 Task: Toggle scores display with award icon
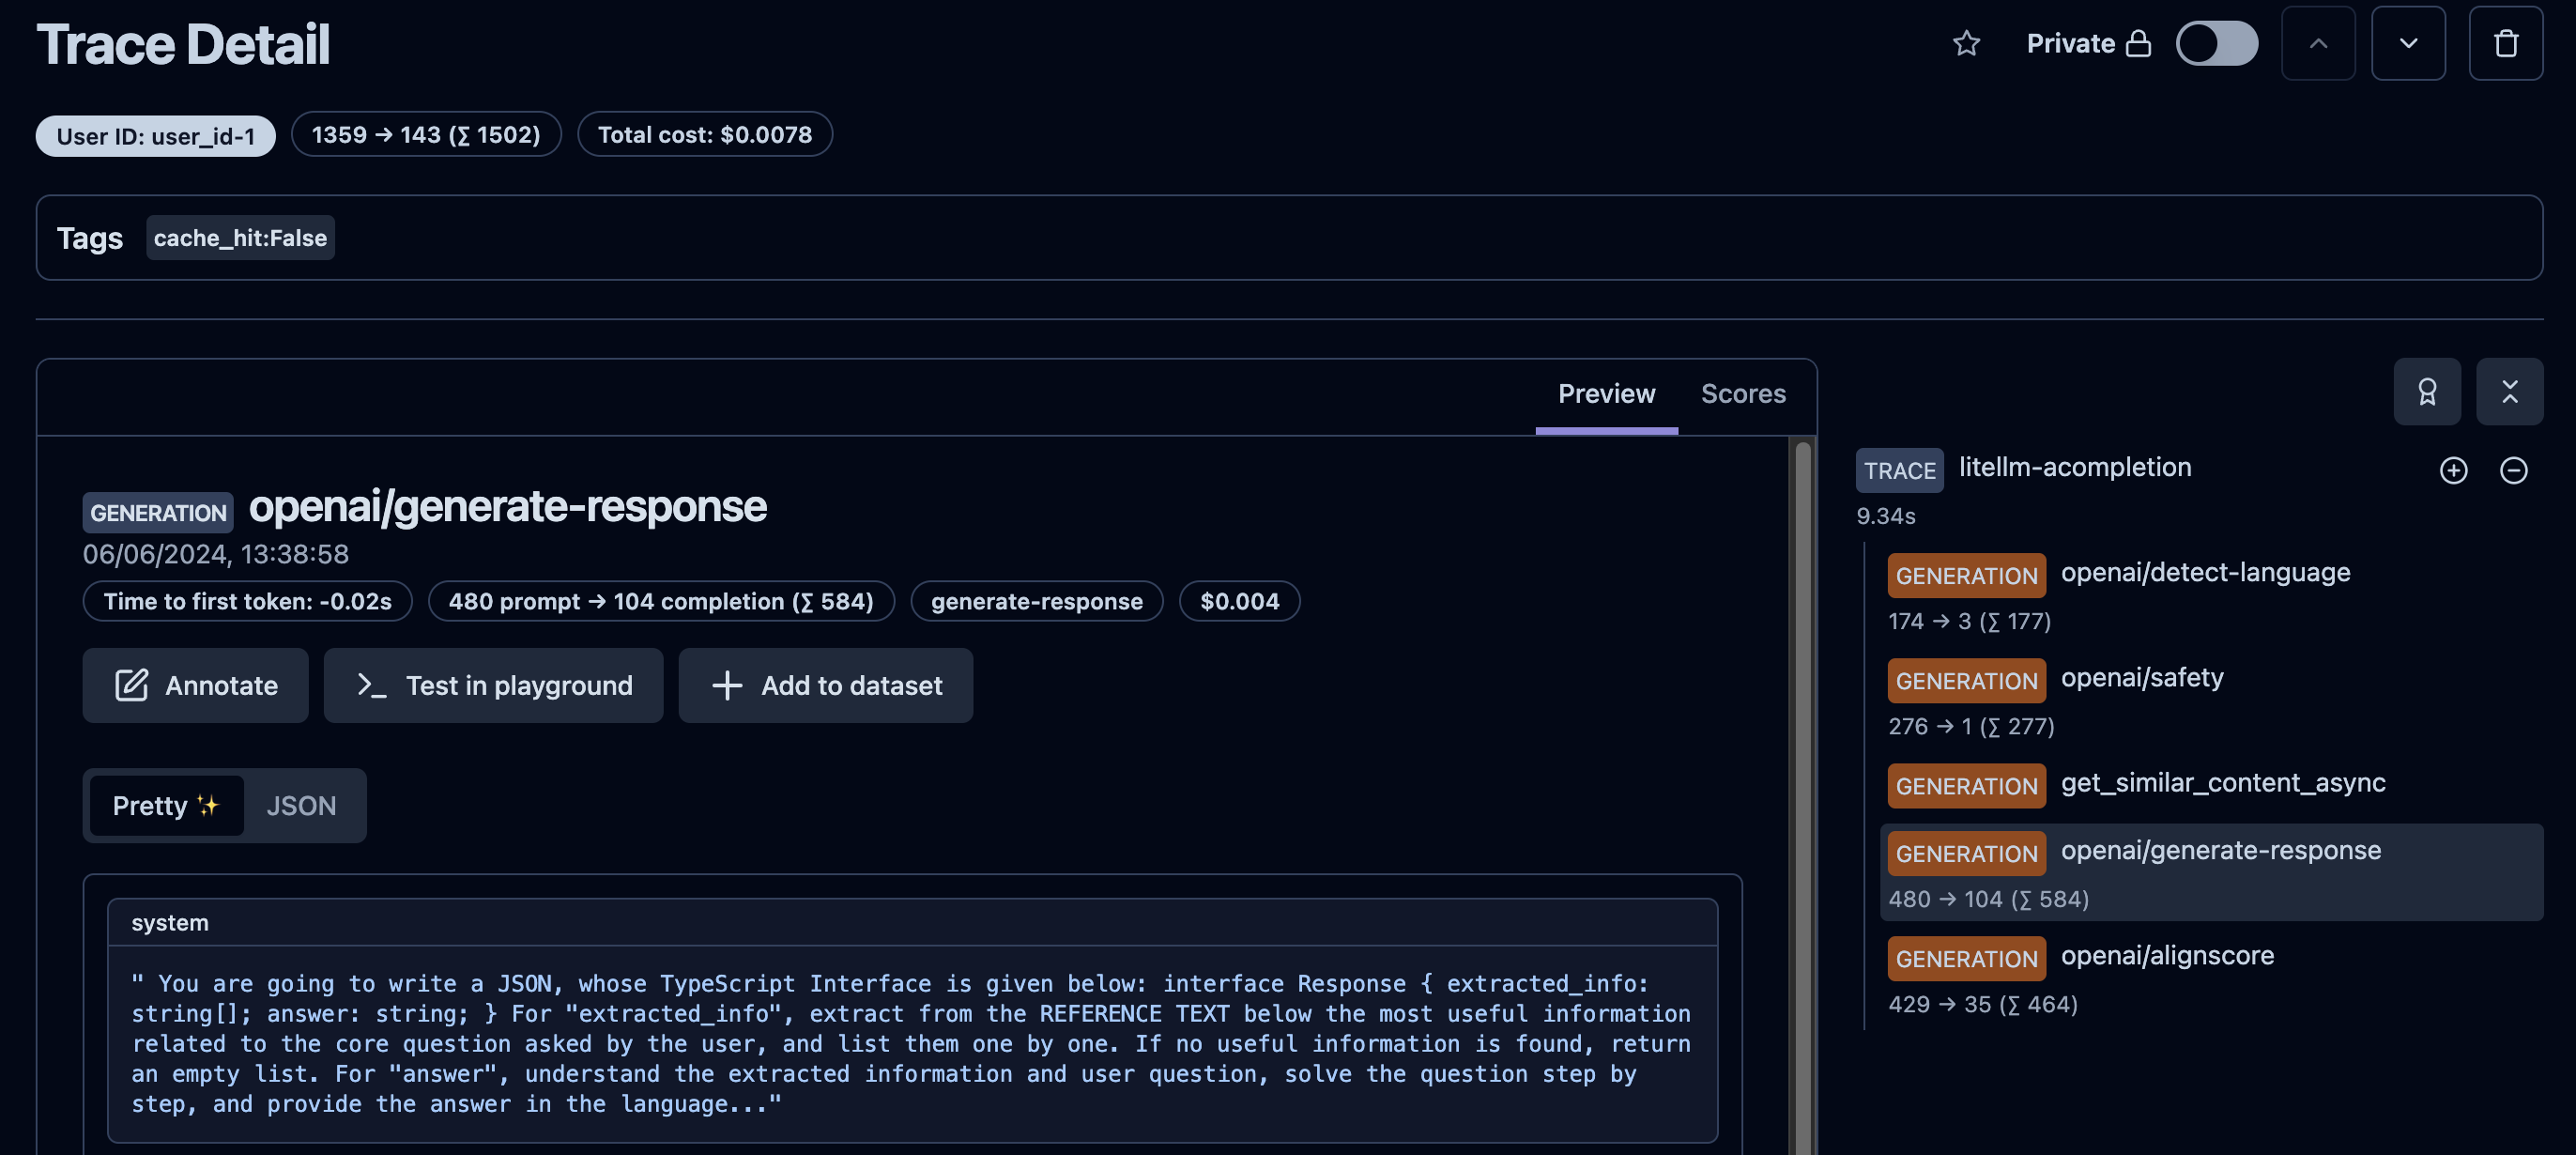(2427, 391)
